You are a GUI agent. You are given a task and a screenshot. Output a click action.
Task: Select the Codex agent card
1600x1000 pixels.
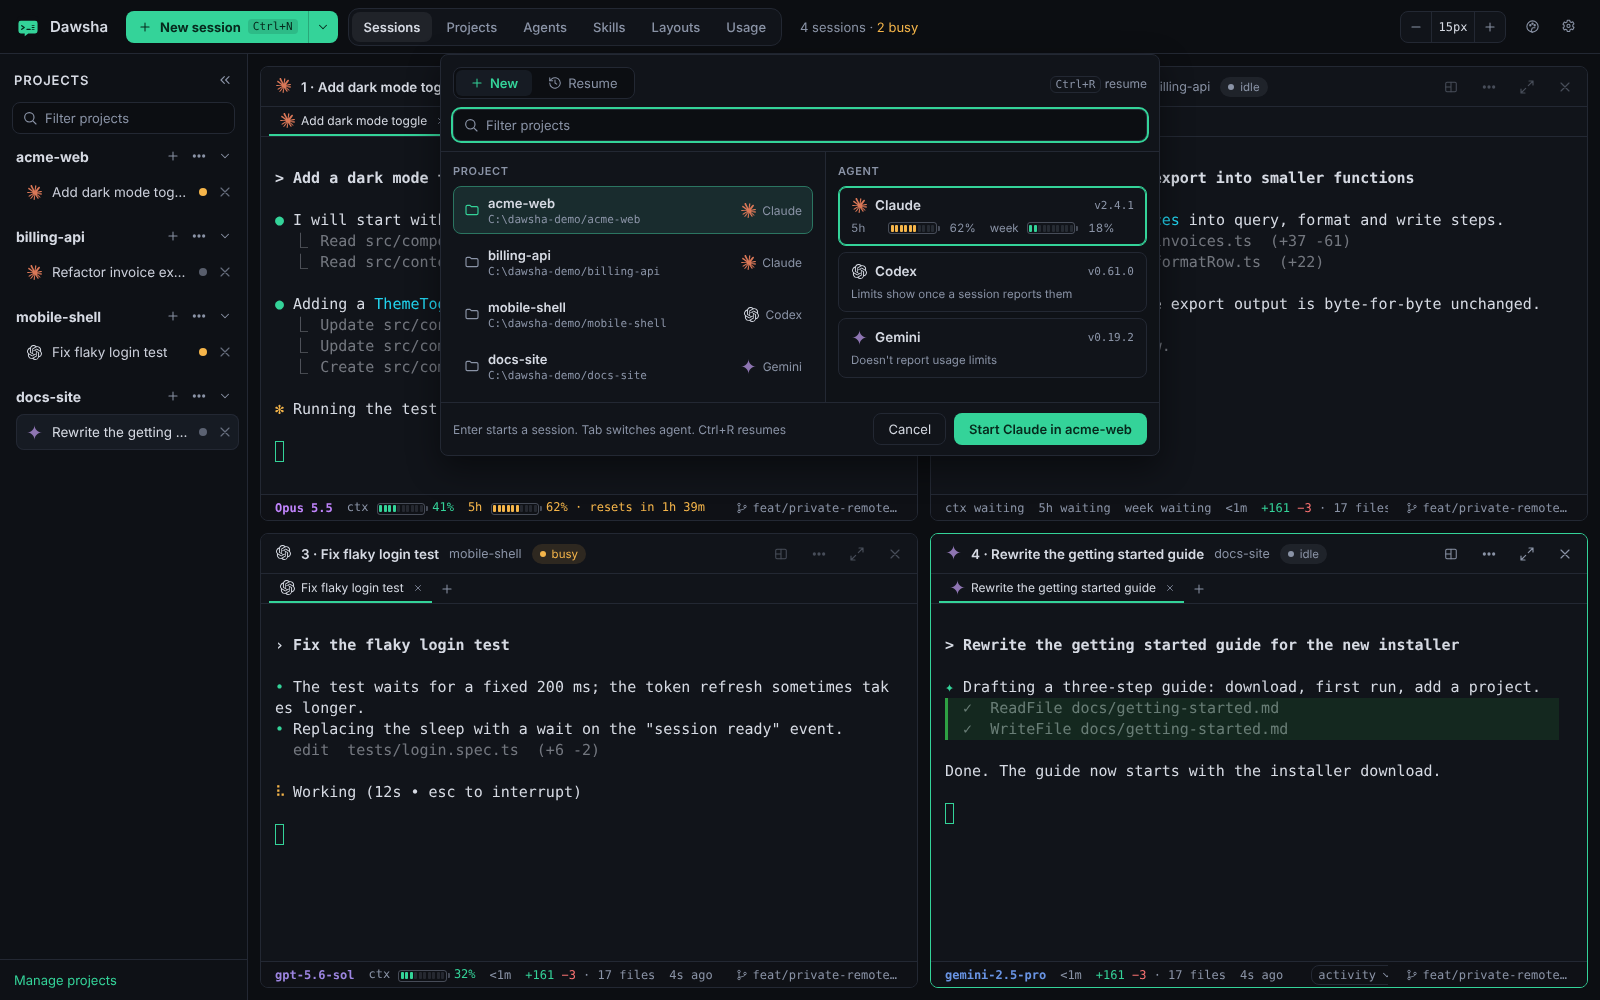[x=992, y=282]
